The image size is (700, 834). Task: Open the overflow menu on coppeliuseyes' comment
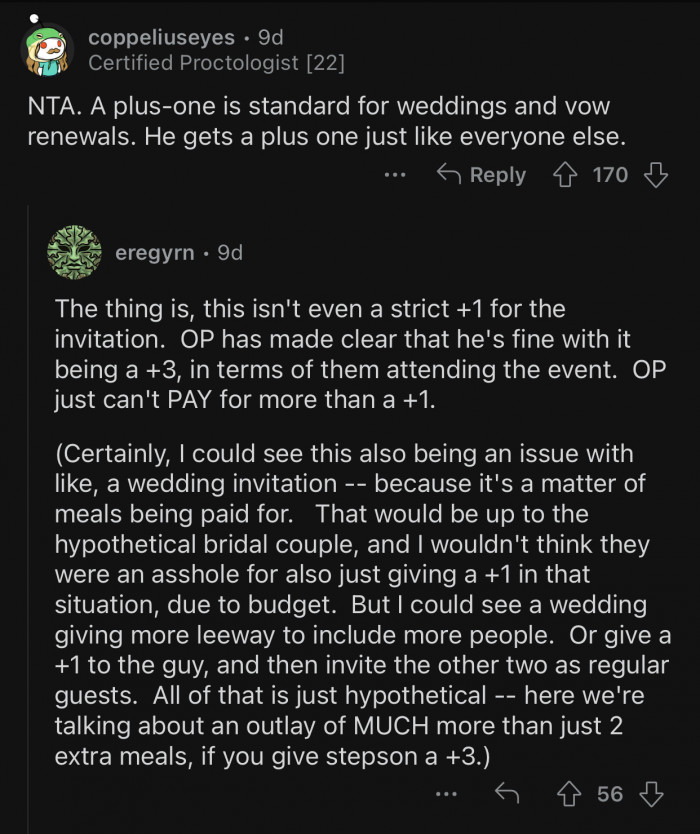coord(395,175)
